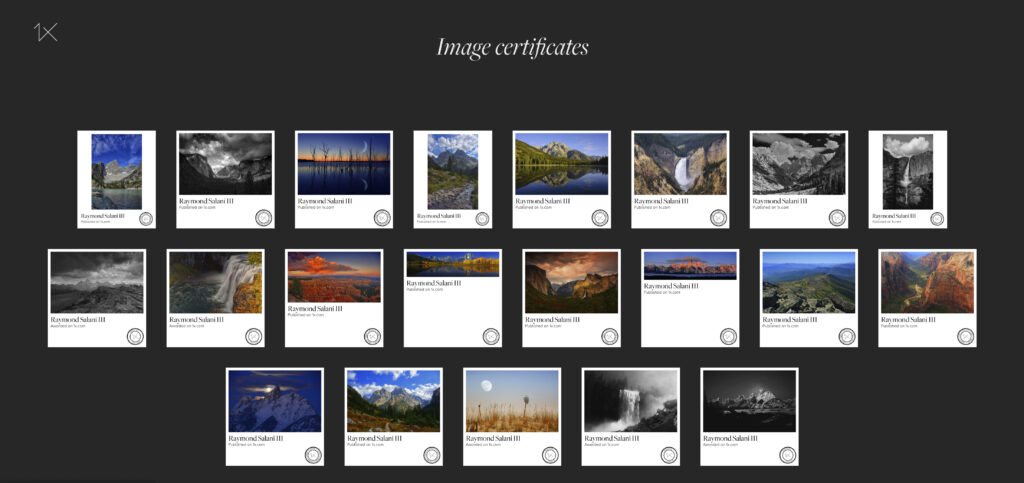Image resolution: width=1024 pixels, height=483 pixels.
Task: Click the seal stamp on the moon over golden grass certificate
Action: pyautogui.click(x=550, y=455)
